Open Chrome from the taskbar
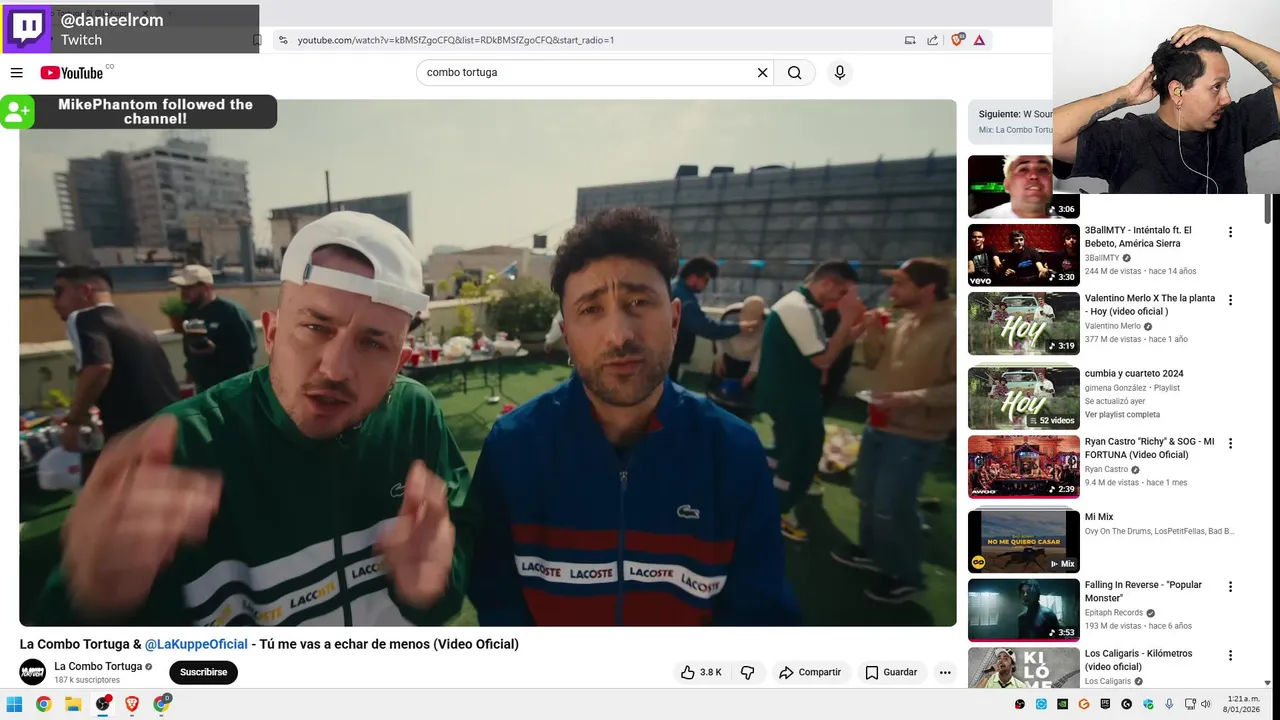The height and width of the screenshot is (720, 1280). tap(43, 704)
